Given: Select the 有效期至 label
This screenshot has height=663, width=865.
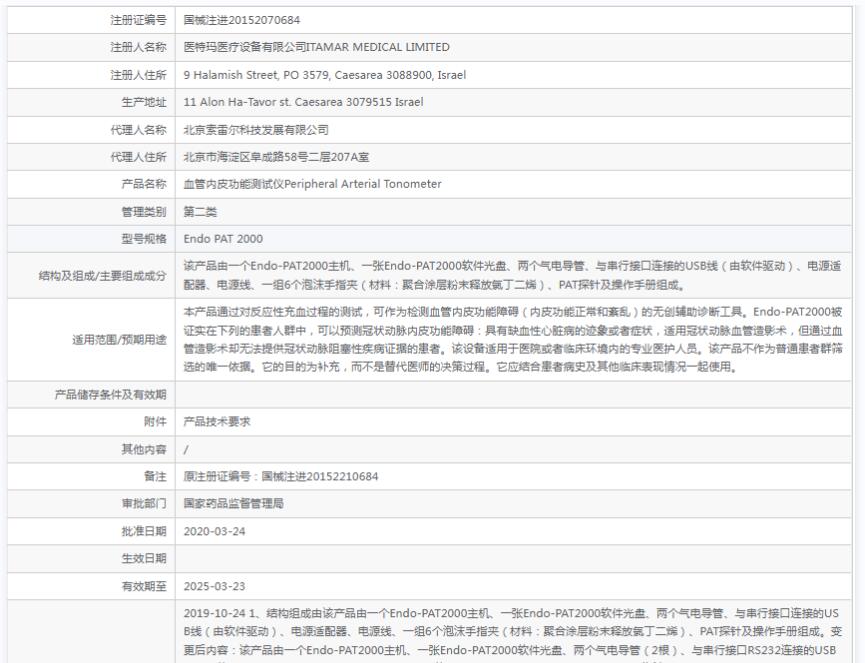Looking at the screenshot, I should coord(143,586).
